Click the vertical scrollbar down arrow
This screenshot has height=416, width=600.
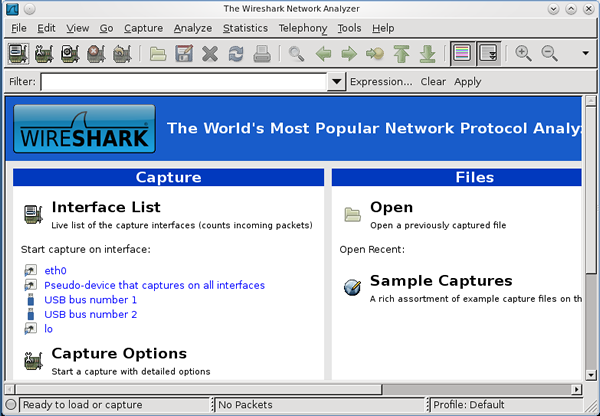pyautogui.click(x=591, y=375)
